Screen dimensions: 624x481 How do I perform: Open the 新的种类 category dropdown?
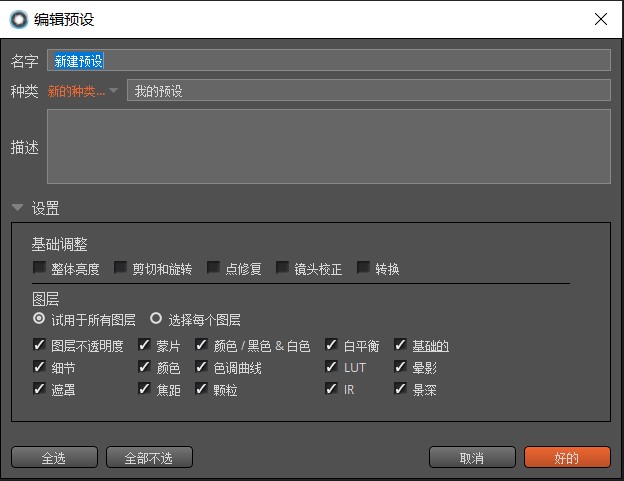pos(82,91)
